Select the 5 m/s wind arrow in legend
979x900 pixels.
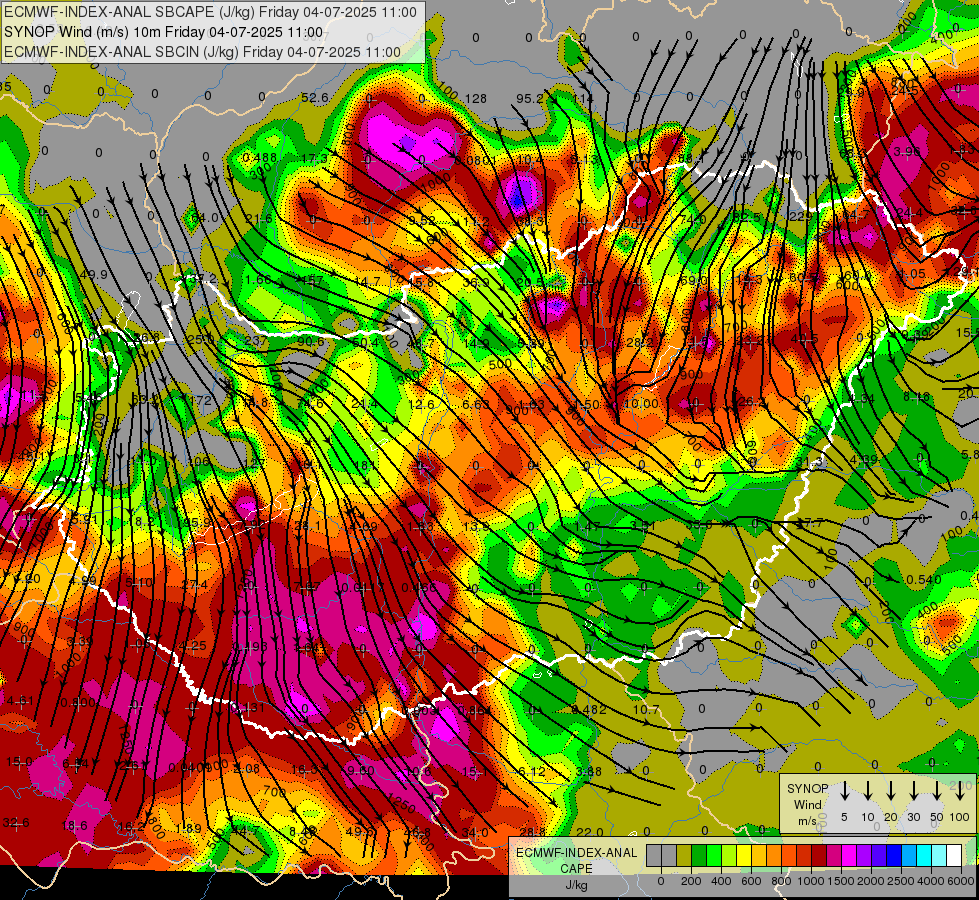tap(844, 791)
